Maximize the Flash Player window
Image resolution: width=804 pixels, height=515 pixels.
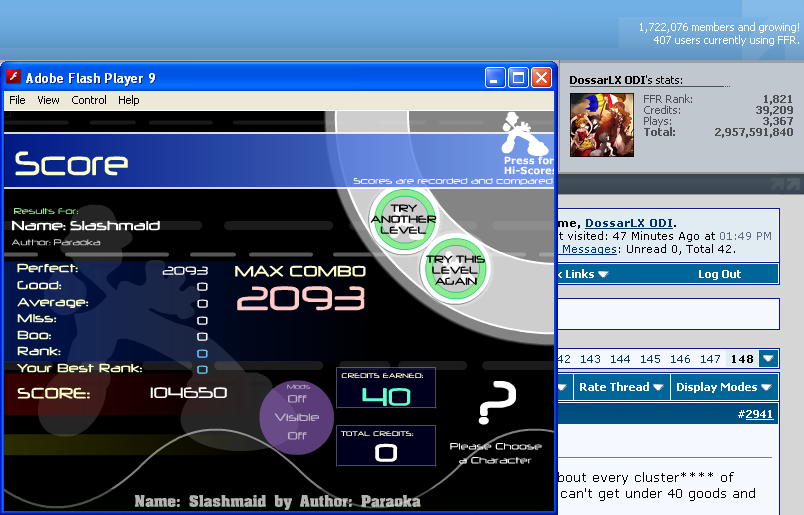(518, 78)
